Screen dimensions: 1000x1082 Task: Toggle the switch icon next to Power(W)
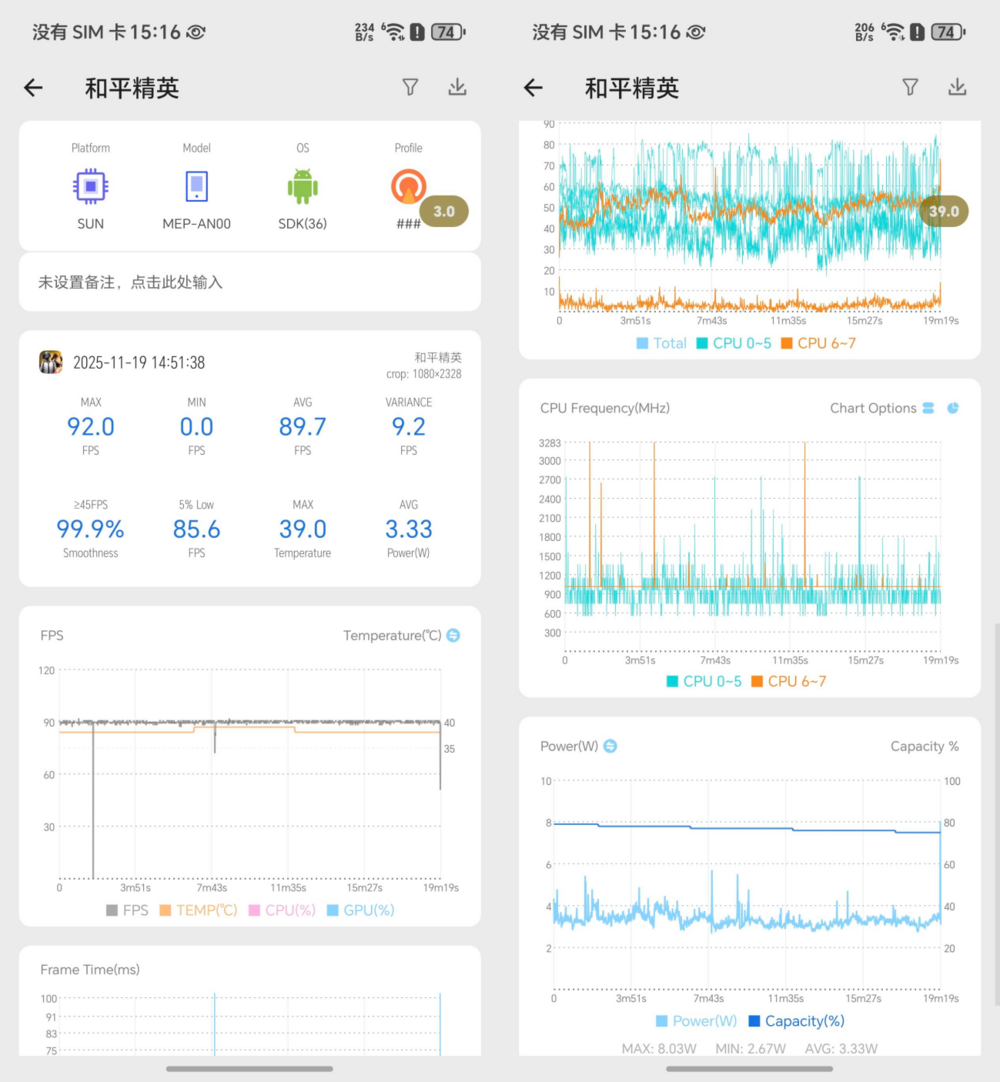click(610, 746)
